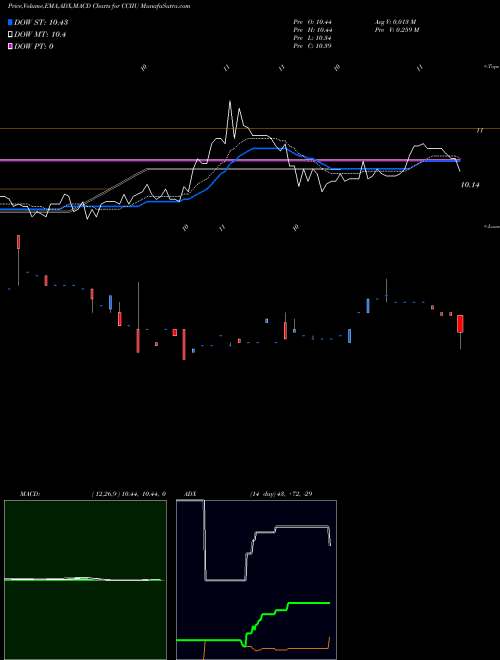This screenshot has width=500, height=660.
Task: Select the 'DOW MT: 10.4' legend text
Action: coord(40,35)
